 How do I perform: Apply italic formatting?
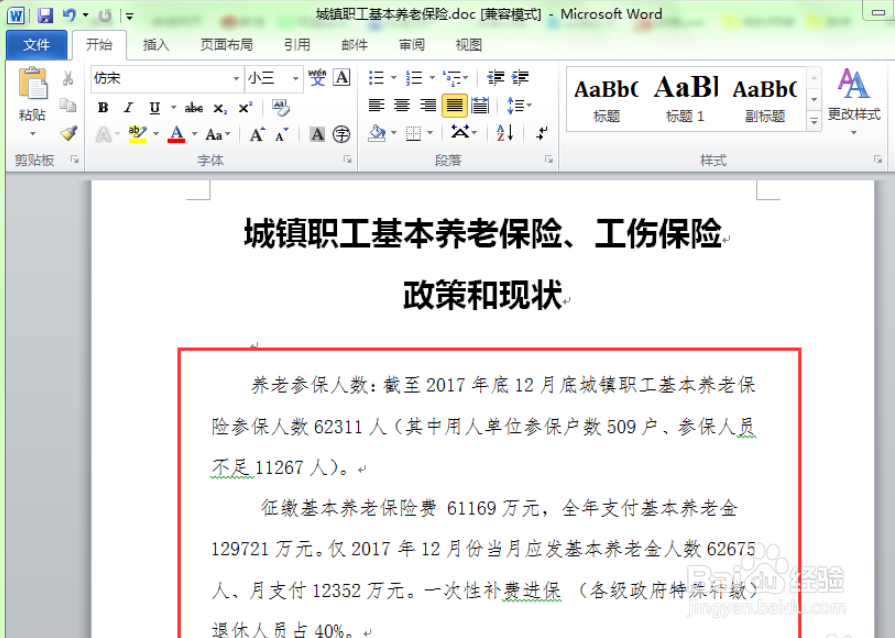(x=129, y=108)
